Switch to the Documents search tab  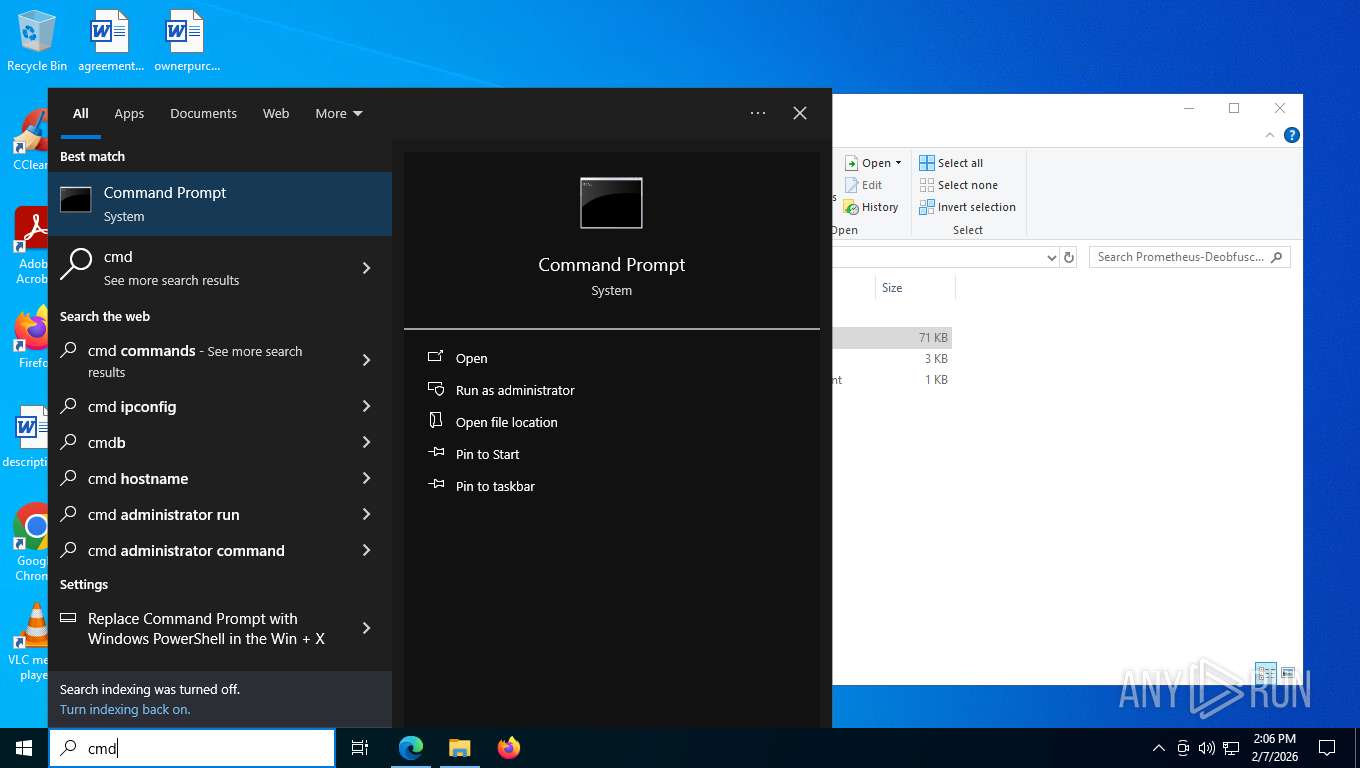click(x=203, y=113)
